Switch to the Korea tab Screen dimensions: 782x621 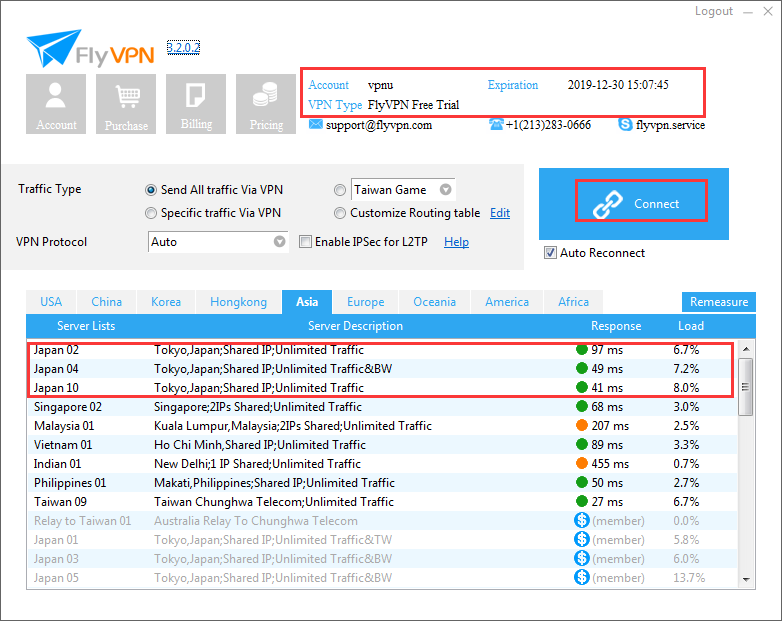coord(166,302)
